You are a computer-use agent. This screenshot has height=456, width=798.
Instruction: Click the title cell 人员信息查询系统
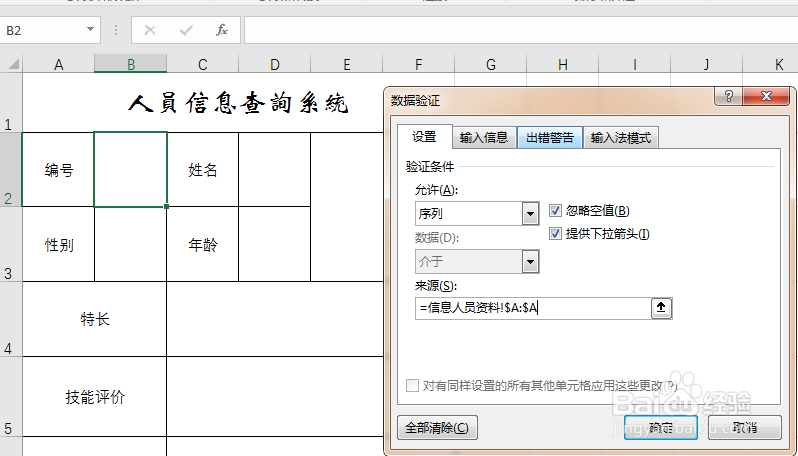(x=238, y=103)
